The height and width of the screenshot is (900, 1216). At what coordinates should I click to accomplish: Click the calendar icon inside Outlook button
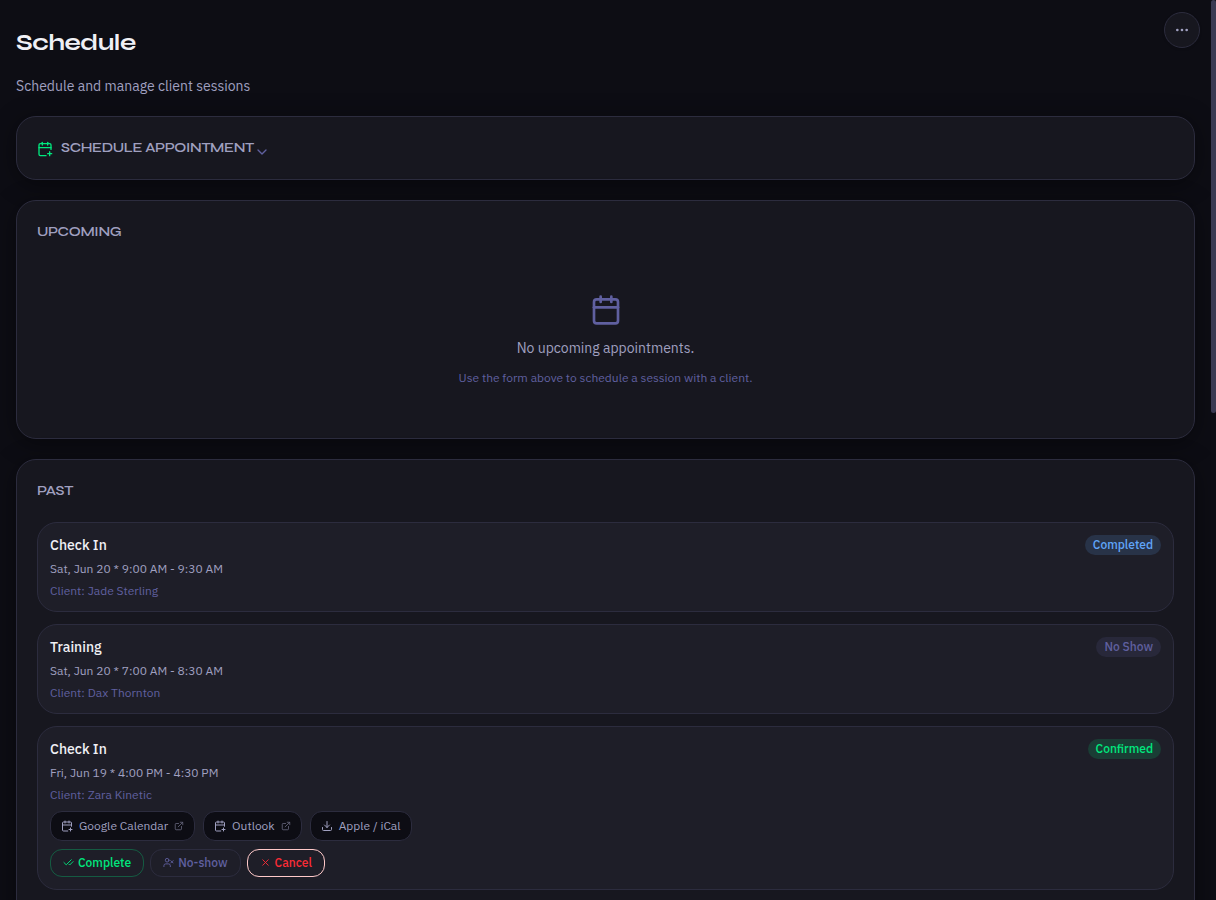point(220,827)
